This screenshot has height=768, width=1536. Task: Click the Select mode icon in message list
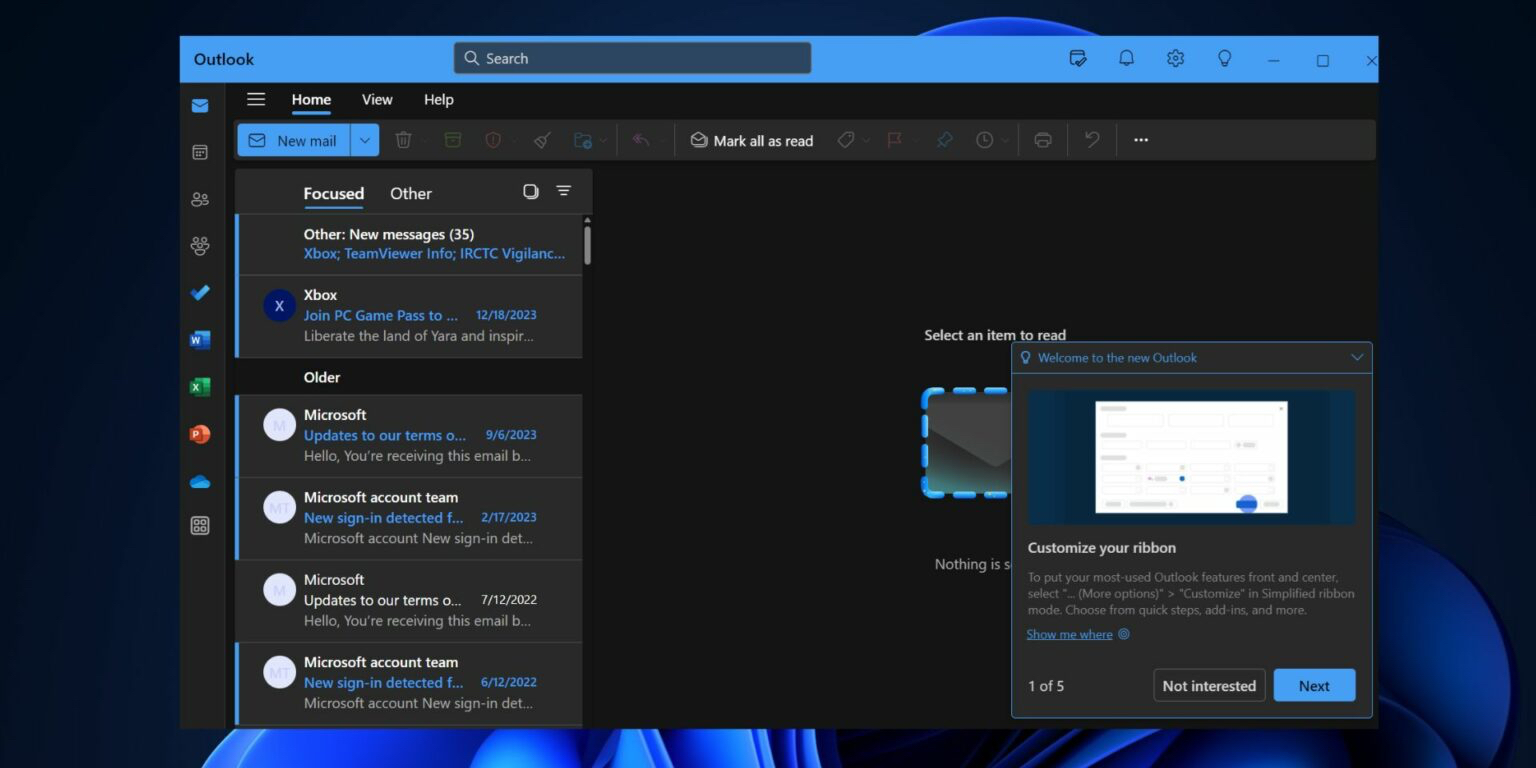pos(531,191)
